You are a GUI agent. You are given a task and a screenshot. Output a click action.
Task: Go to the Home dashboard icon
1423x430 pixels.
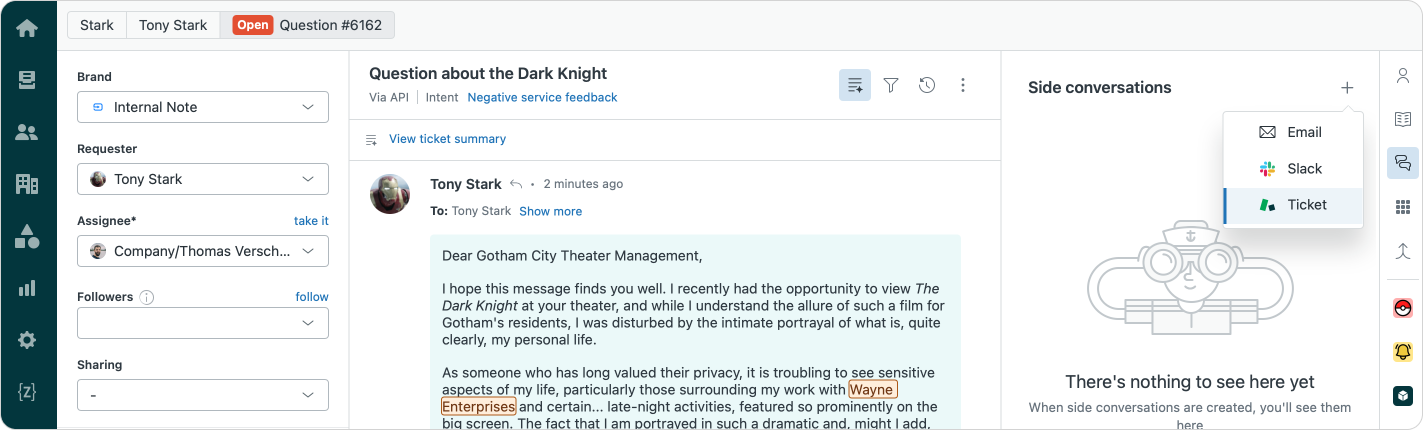coord(27,28)
